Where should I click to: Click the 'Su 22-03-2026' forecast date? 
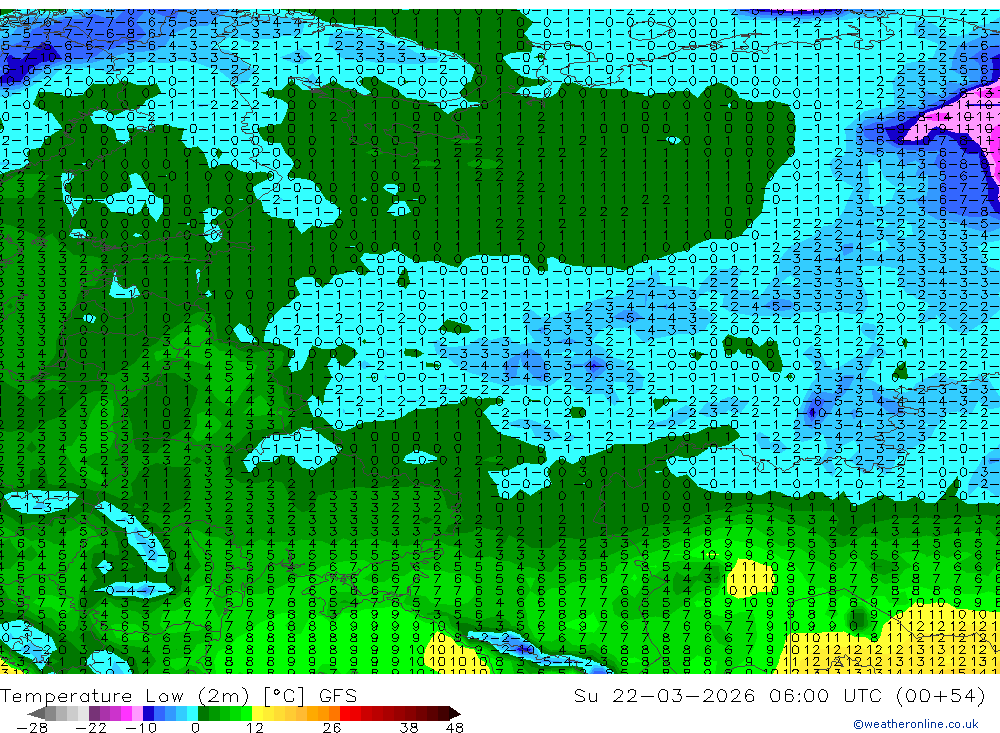(664, 695)
